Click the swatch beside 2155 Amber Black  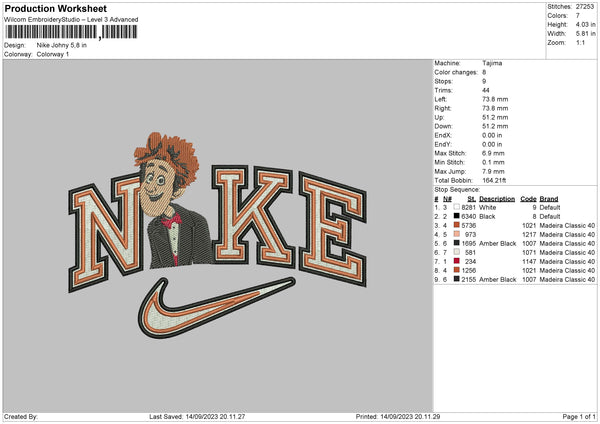pyautogui.click(x=456, y=279)
